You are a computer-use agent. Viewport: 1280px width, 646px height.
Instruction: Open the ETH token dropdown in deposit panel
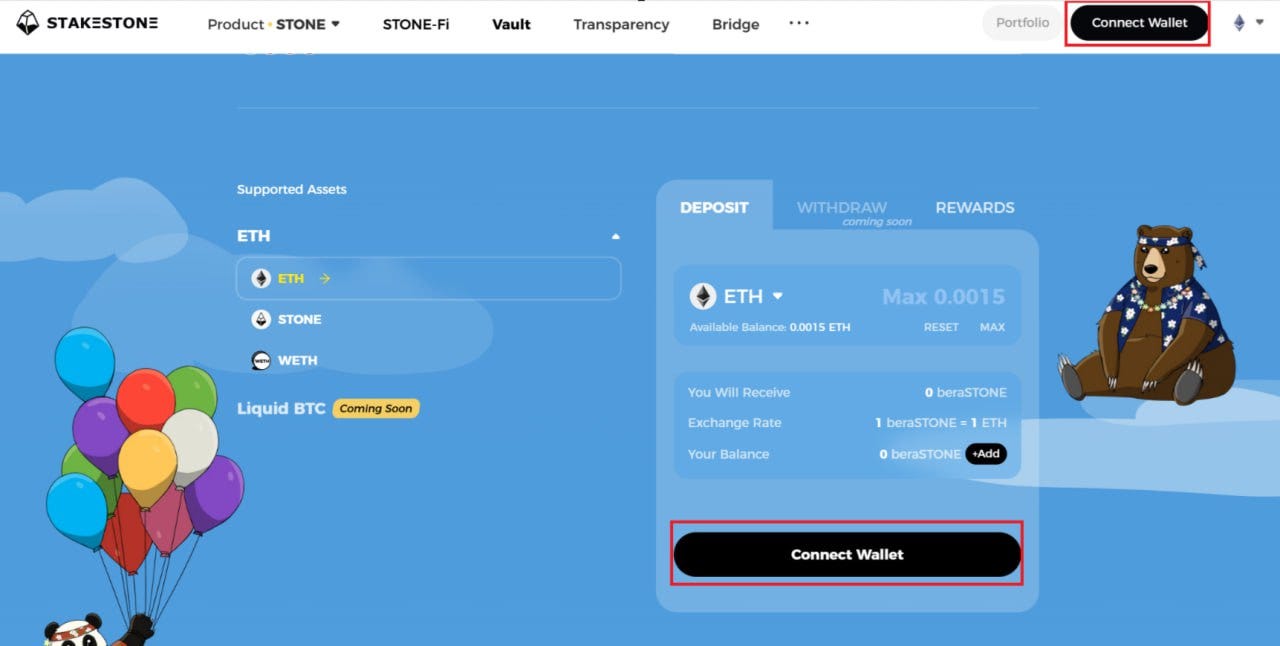[x=737, y=296]
